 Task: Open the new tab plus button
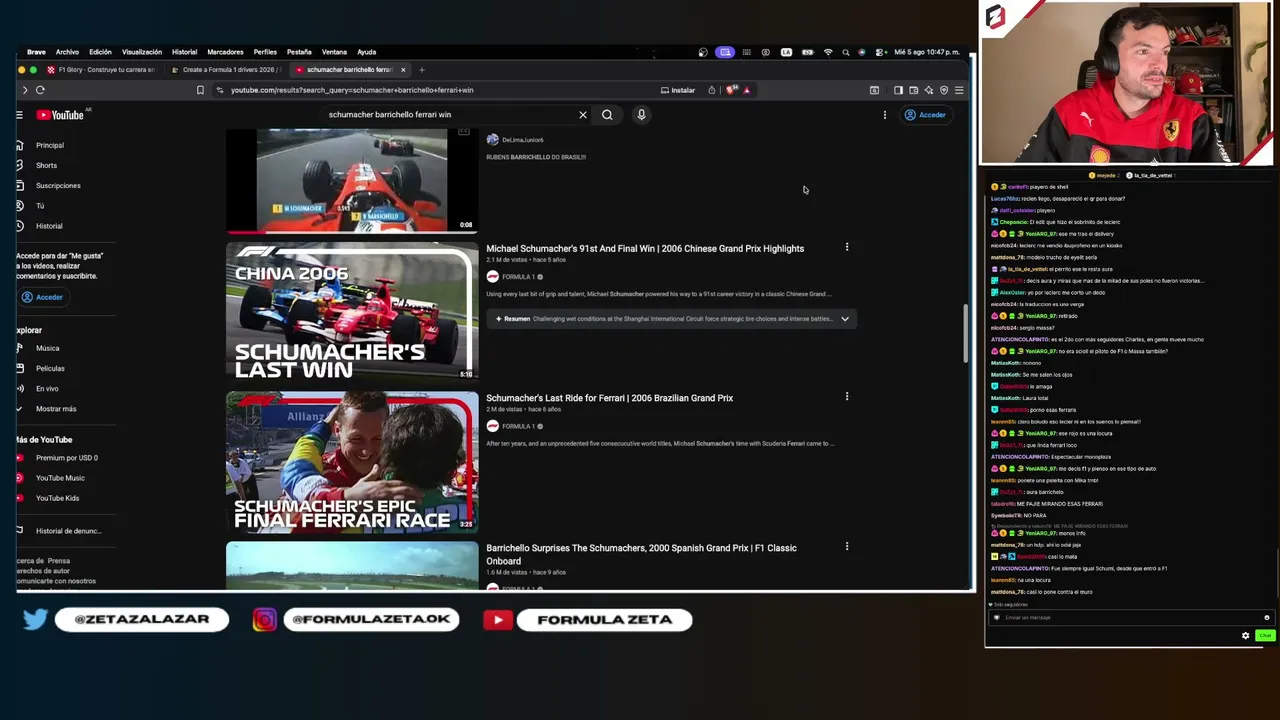pyautogui.click(x=422, y=70)
